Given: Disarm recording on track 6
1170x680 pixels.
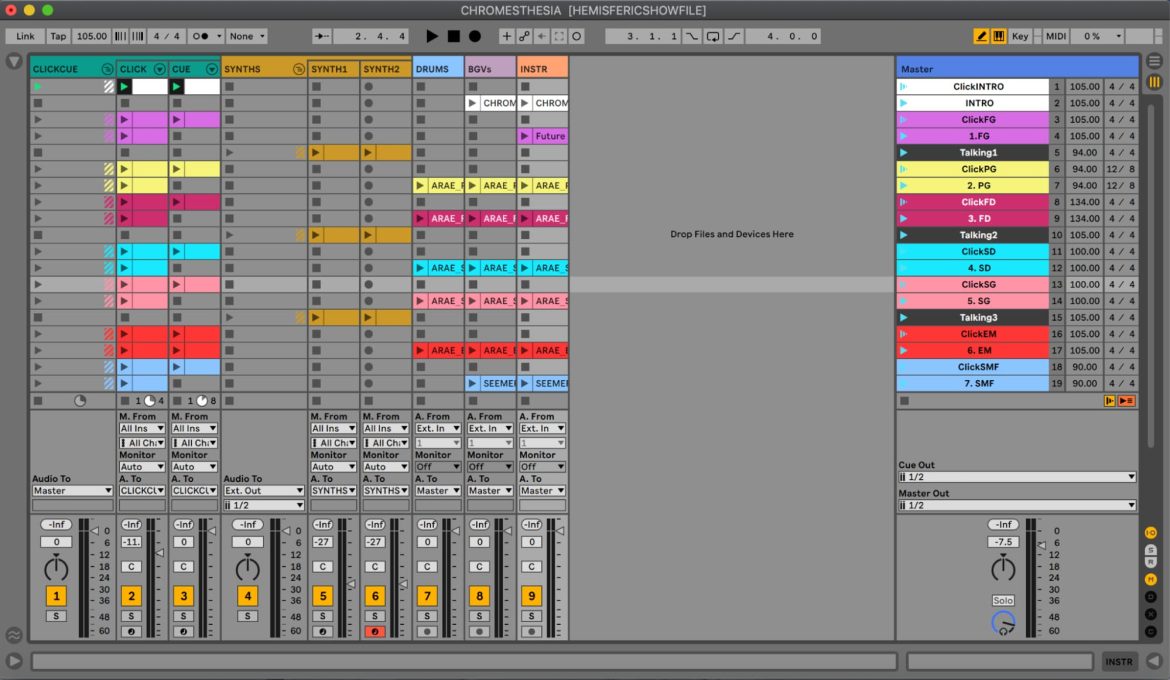Looking at the screenshot, I should pos(376,631).
